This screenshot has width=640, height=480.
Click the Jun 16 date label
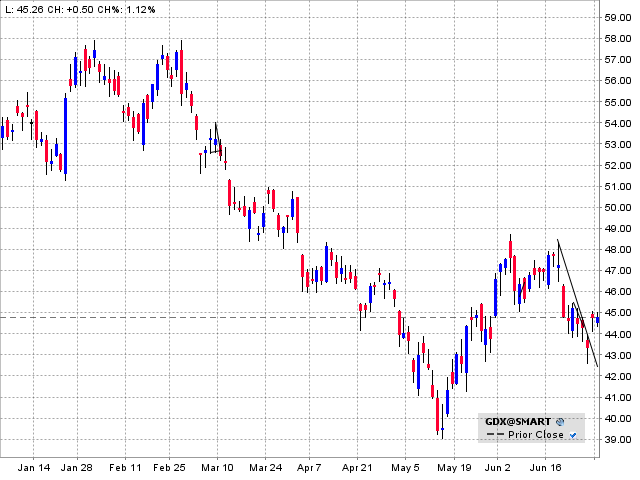click(x=545, y=468)
